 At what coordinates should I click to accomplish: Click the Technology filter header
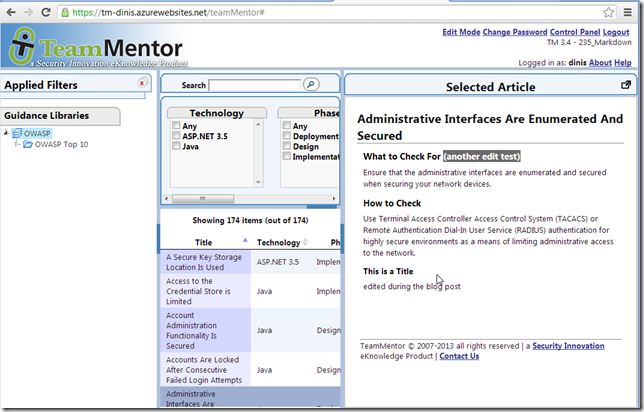click(x=216, y=113)
